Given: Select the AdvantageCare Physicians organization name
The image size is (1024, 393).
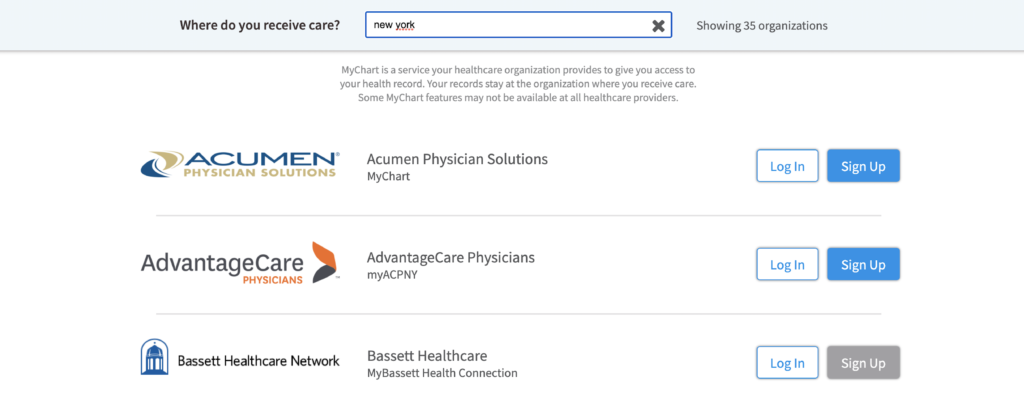Looking at the screenshot, I should [x=451, y=257].
